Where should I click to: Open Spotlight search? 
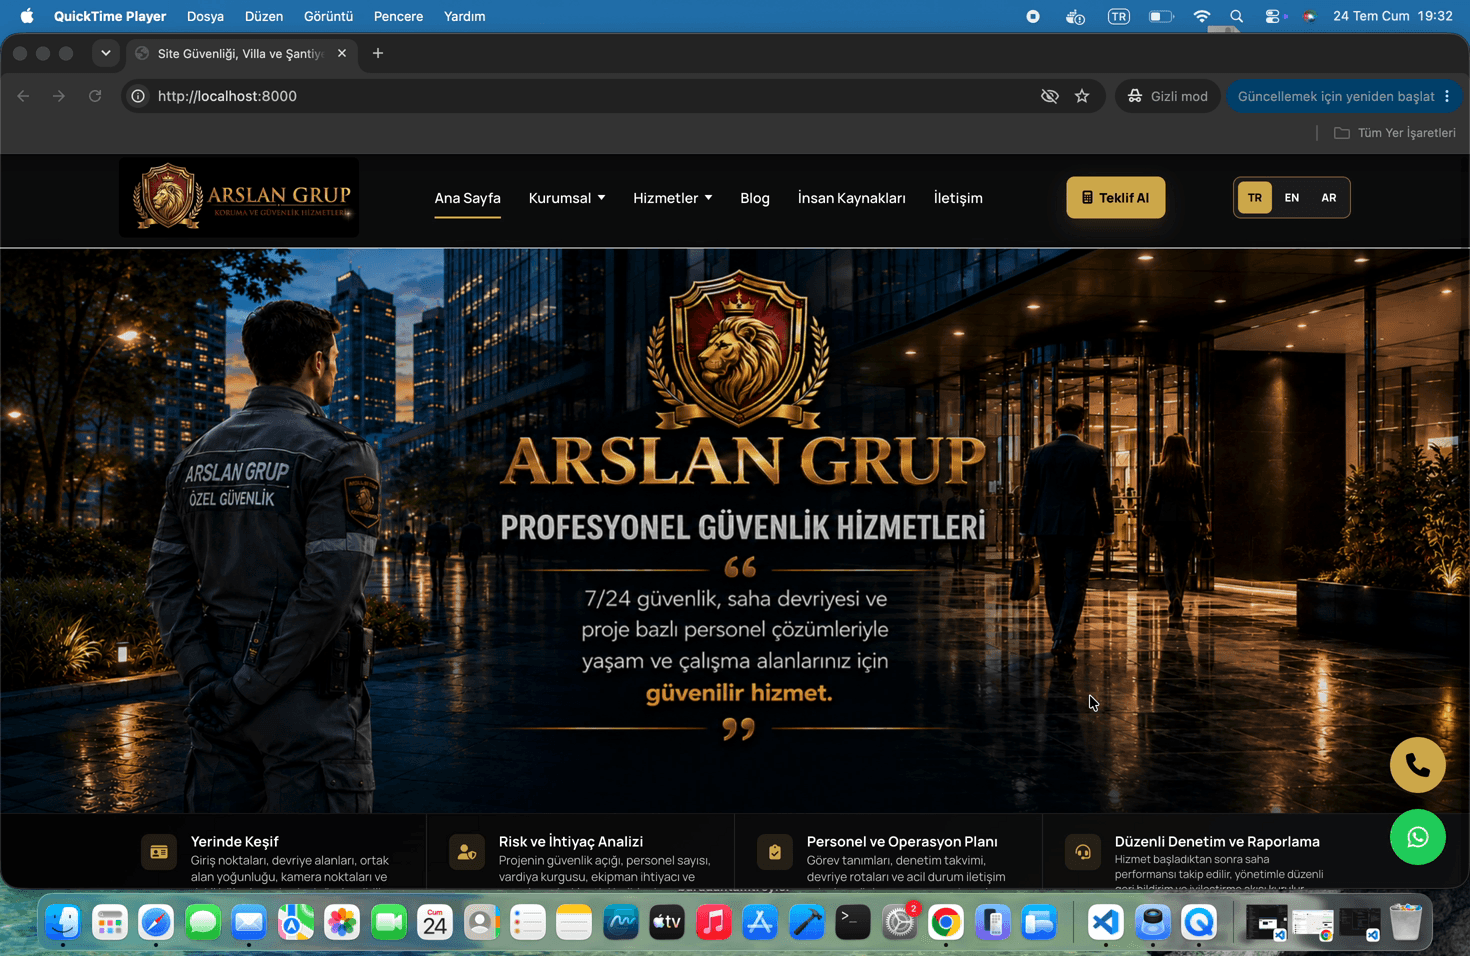(x=1237, y=16)
